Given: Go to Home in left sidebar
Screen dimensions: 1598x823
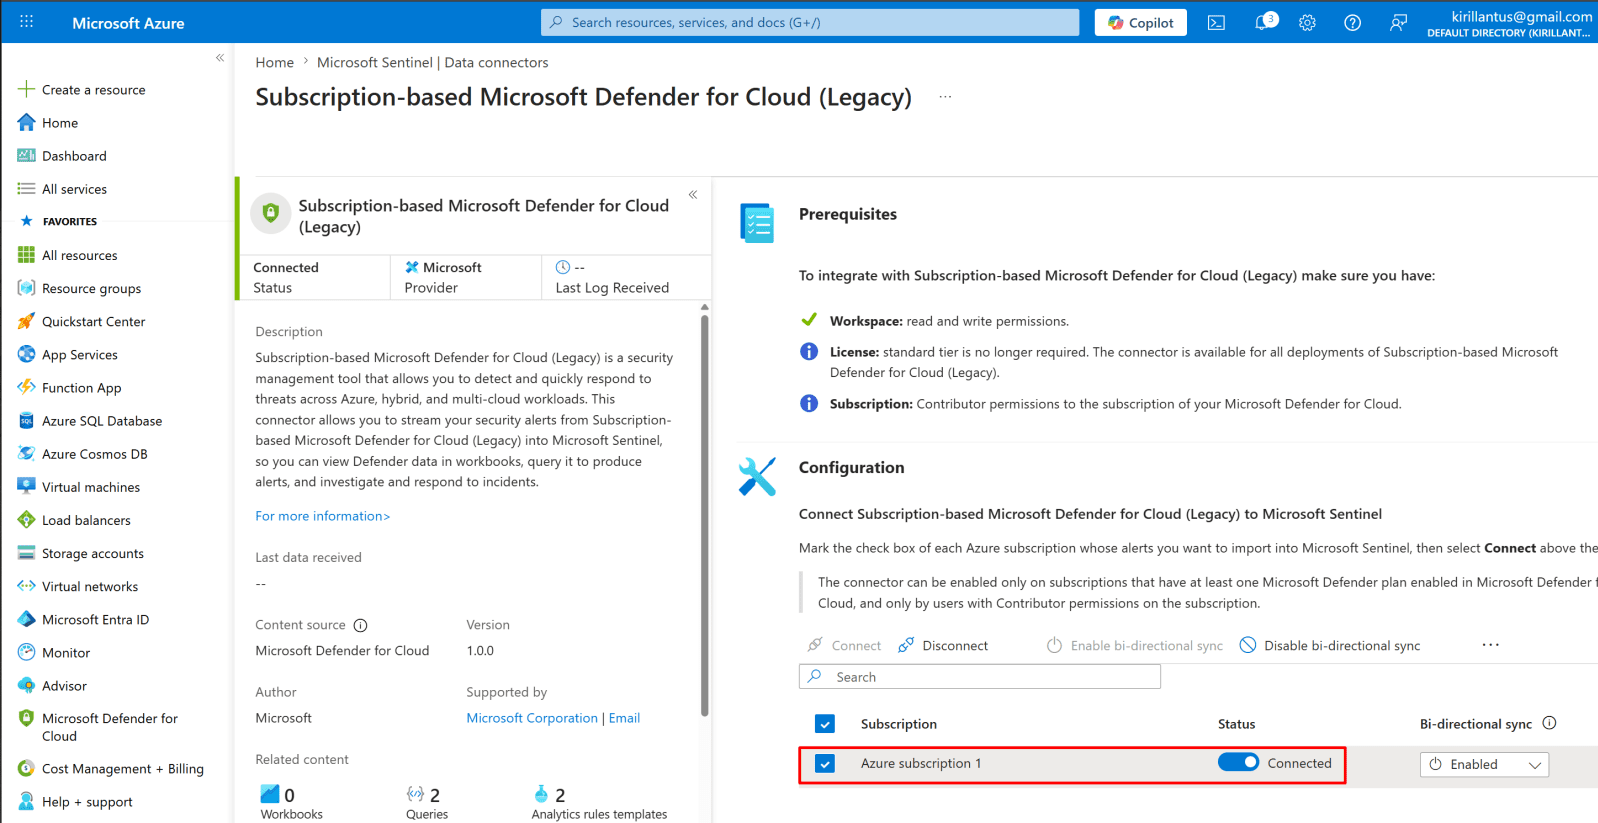Looking at the screenshot, I should [60, 123].
